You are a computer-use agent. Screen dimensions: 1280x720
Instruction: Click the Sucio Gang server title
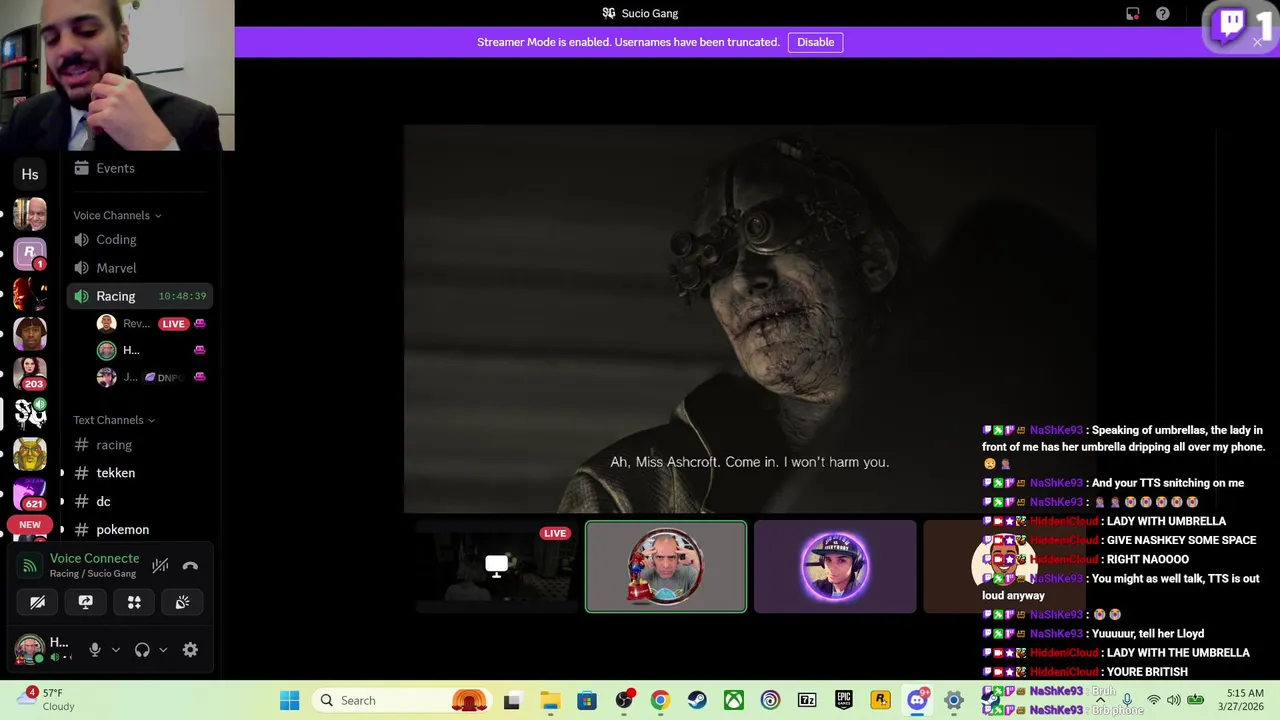click(x=640, y=14)
